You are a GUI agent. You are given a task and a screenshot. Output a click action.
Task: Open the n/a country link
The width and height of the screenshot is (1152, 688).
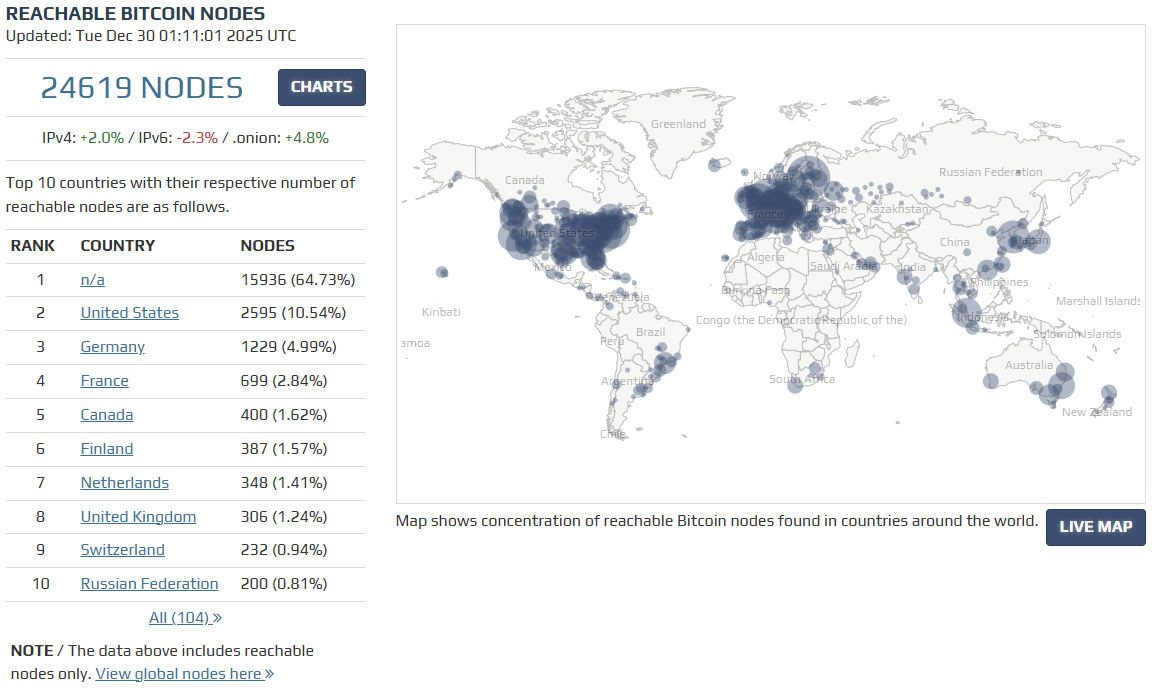point(92,280)
